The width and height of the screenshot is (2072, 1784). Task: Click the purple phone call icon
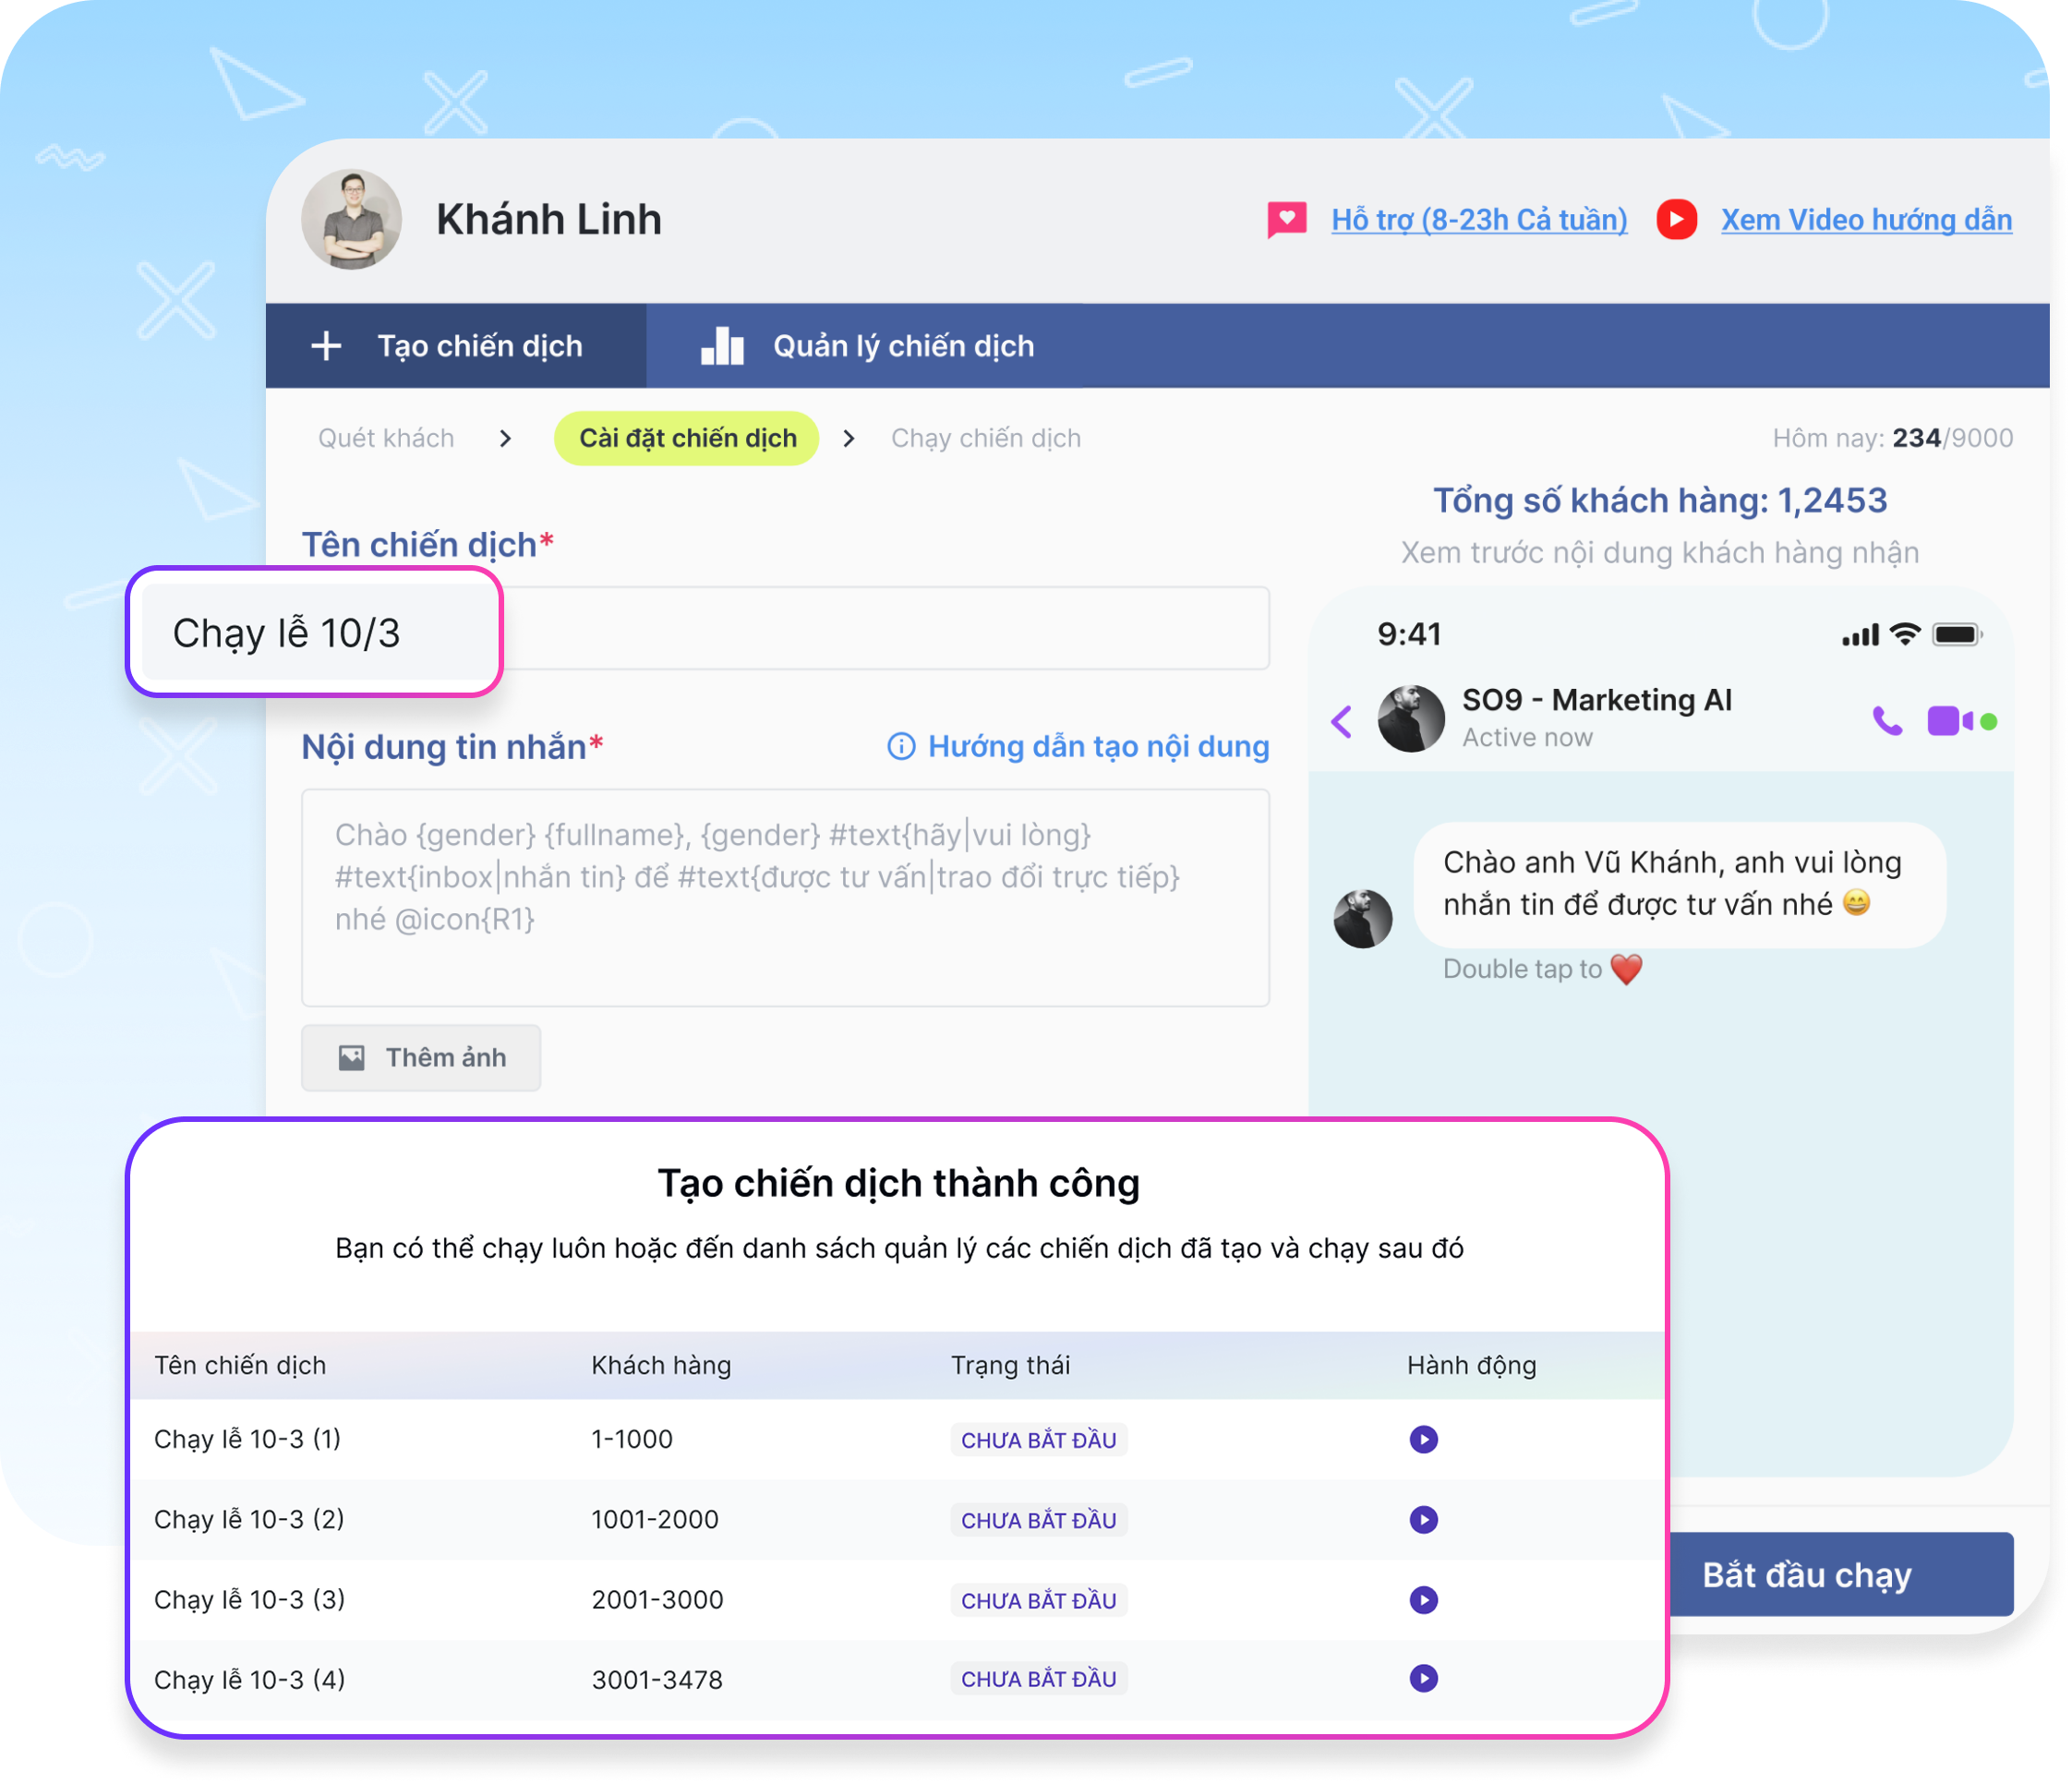click(1887, 720)
